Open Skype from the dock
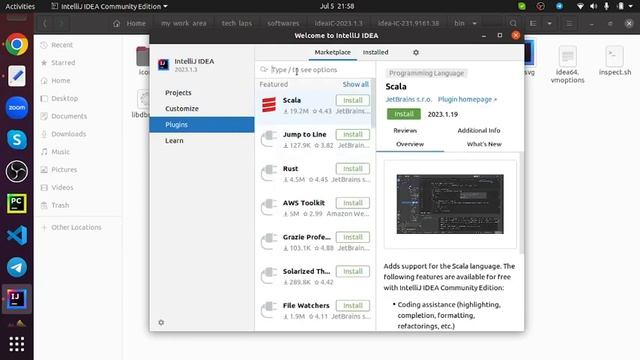The height and width of the screenshot is (360, 640). click(17, 140)
